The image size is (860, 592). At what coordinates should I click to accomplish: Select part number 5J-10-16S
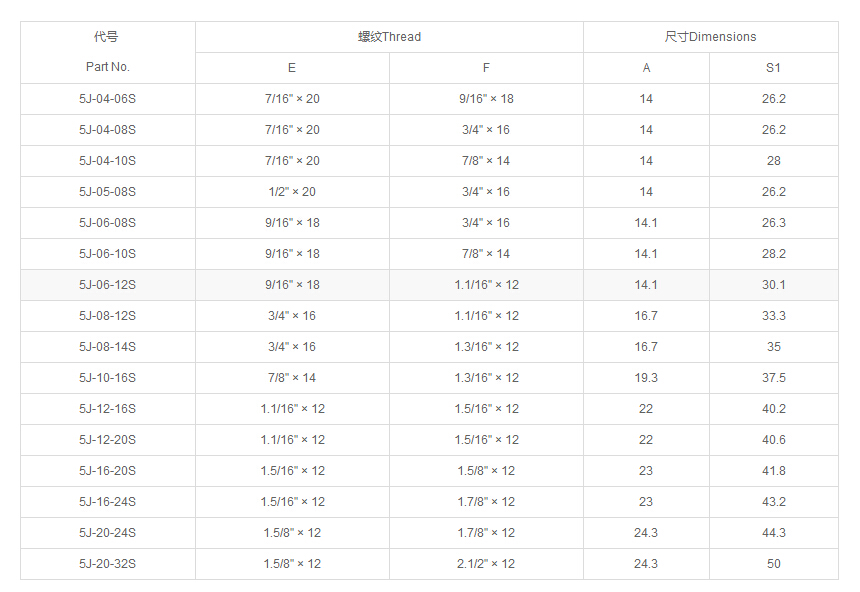tap(107, 378)
